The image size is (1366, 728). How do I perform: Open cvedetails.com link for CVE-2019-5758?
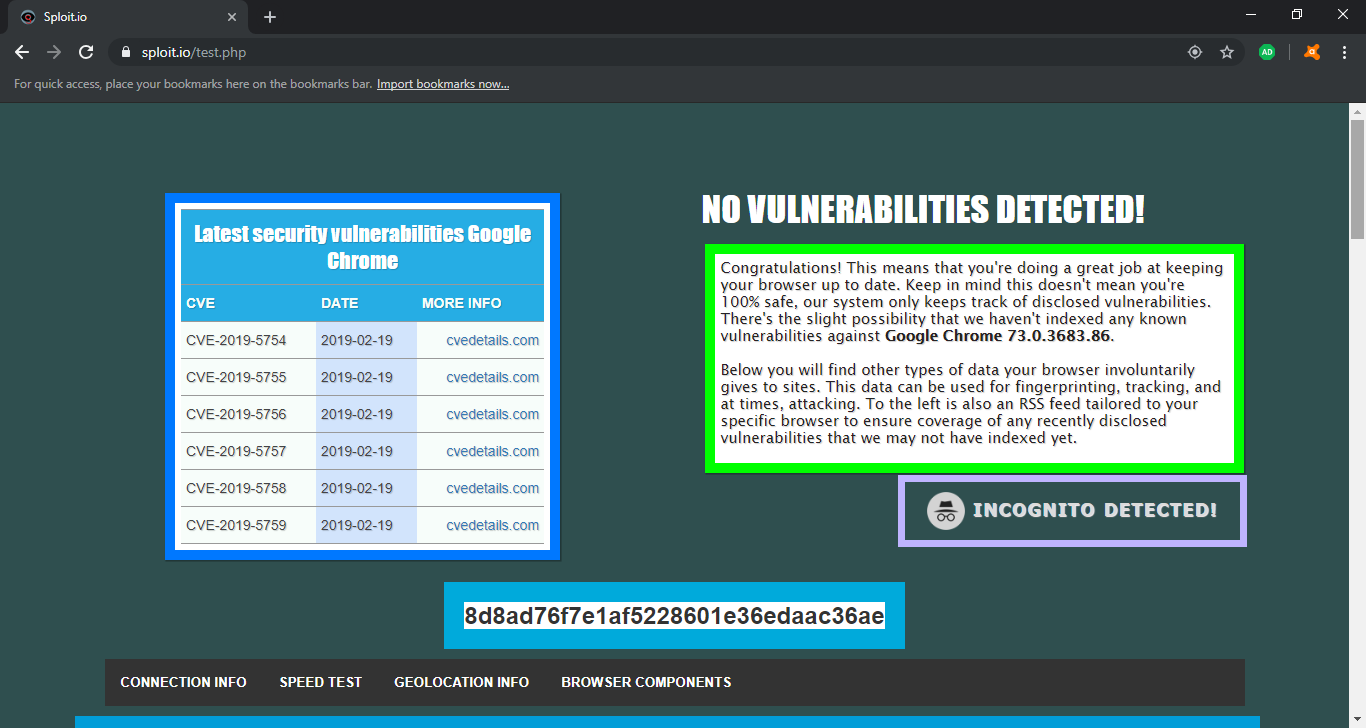pos(492,488)
